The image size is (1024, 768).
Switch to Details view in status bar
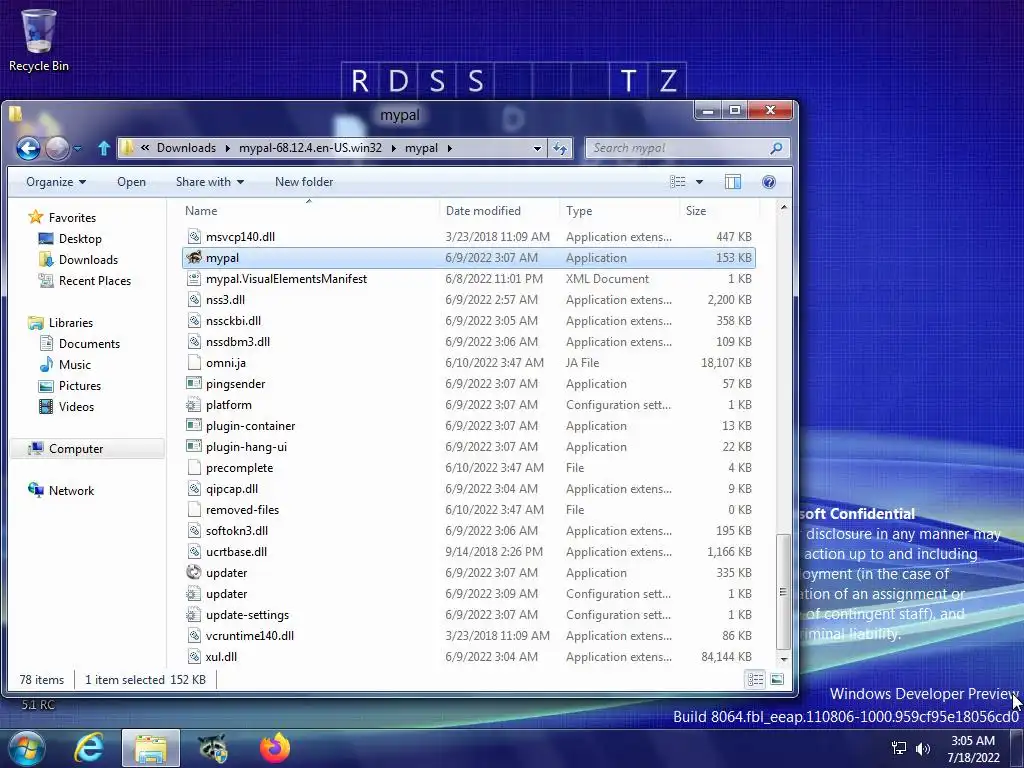755,680
